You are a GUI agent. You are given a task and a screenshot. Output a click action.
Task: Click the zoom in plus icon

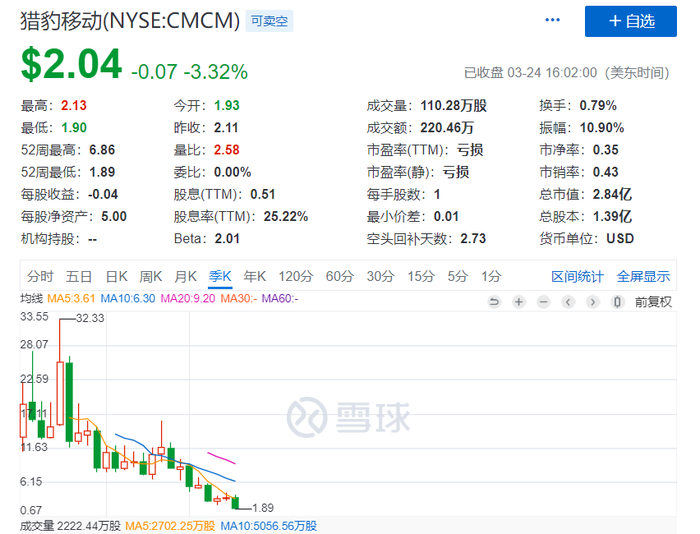[x=519, y=302]
